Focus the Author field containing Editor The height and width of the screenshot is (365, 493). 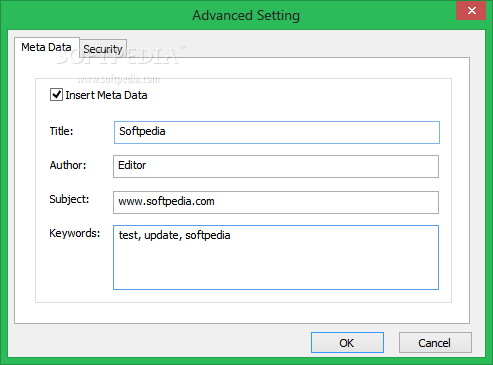[x=276, y=166]
